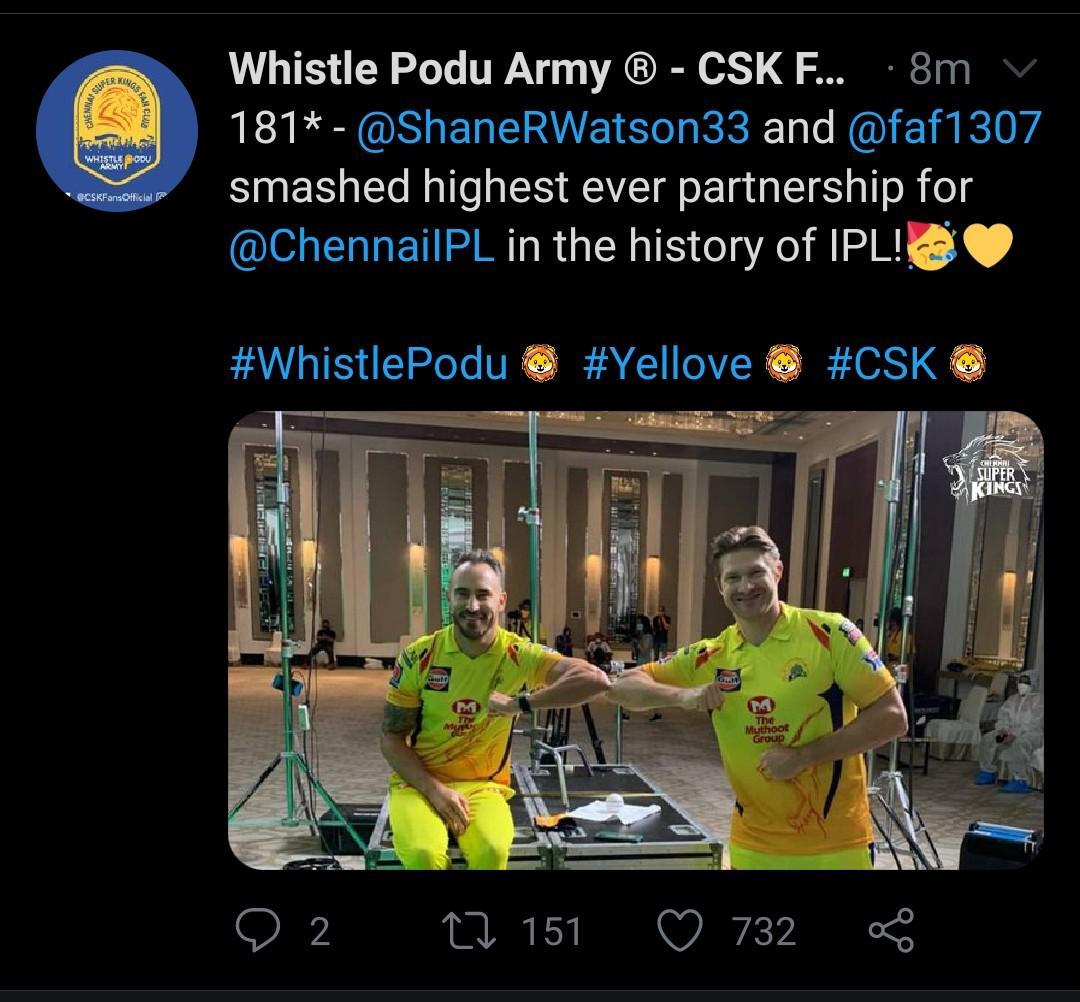Image resolution: width=1080 pixels, height=1002 pixels.
Task: View the 151 retweets count
Action: (x=551, y=931)
